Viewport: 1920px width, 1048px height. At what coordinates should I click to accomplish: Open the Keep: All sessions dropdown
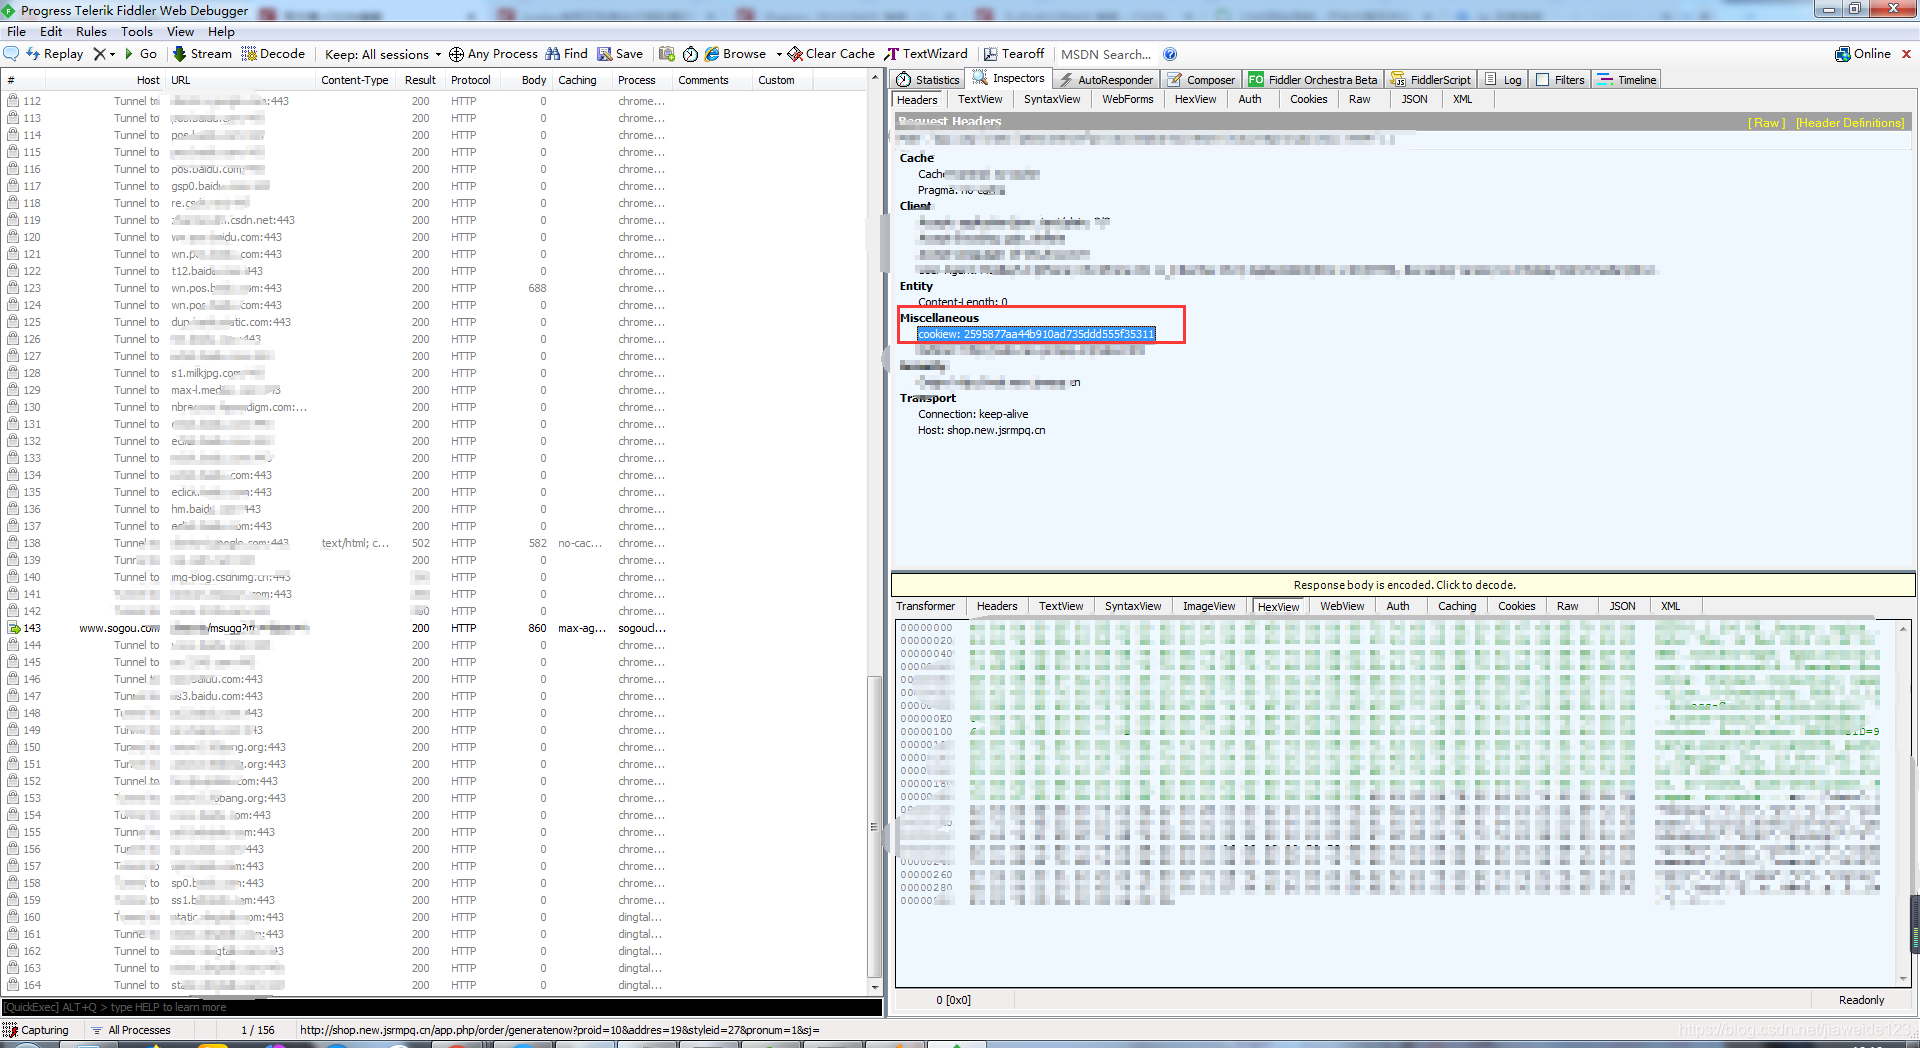(x=383, y=54)
